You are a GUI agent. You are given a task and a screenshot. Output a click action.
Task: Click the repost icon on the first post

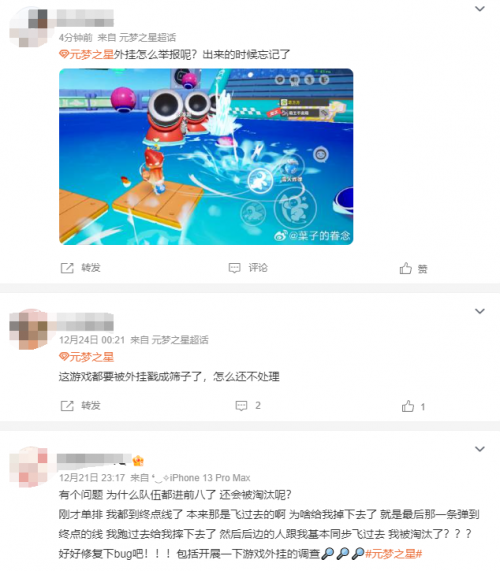pyautogui.click(x=67, y=268)
